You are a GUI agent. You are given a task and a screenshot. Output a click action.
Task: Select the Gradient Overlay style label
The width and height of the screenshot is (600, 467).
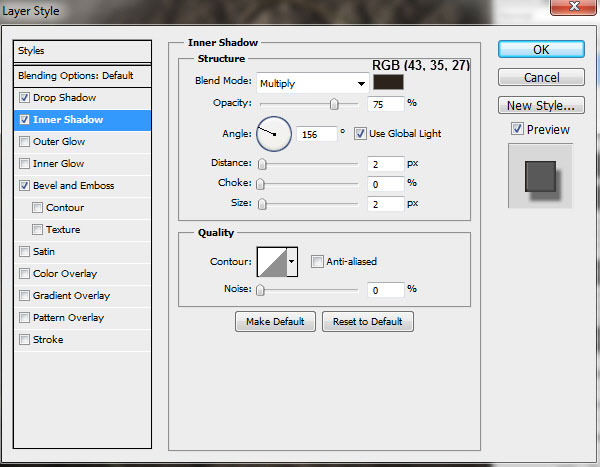tap(71, 296)
